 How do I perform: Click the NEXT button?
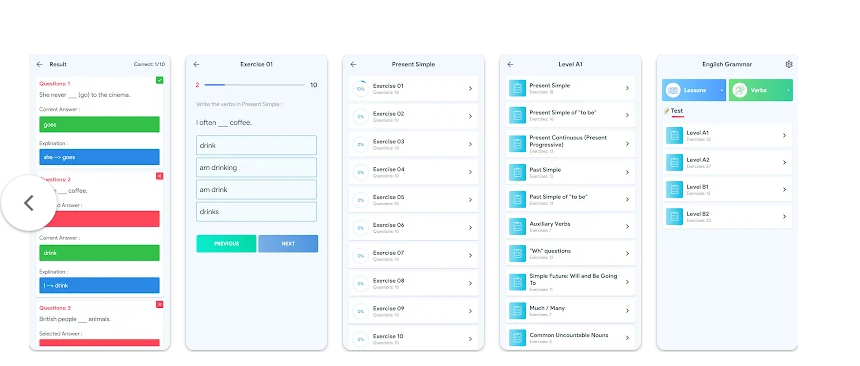[288, 244]
